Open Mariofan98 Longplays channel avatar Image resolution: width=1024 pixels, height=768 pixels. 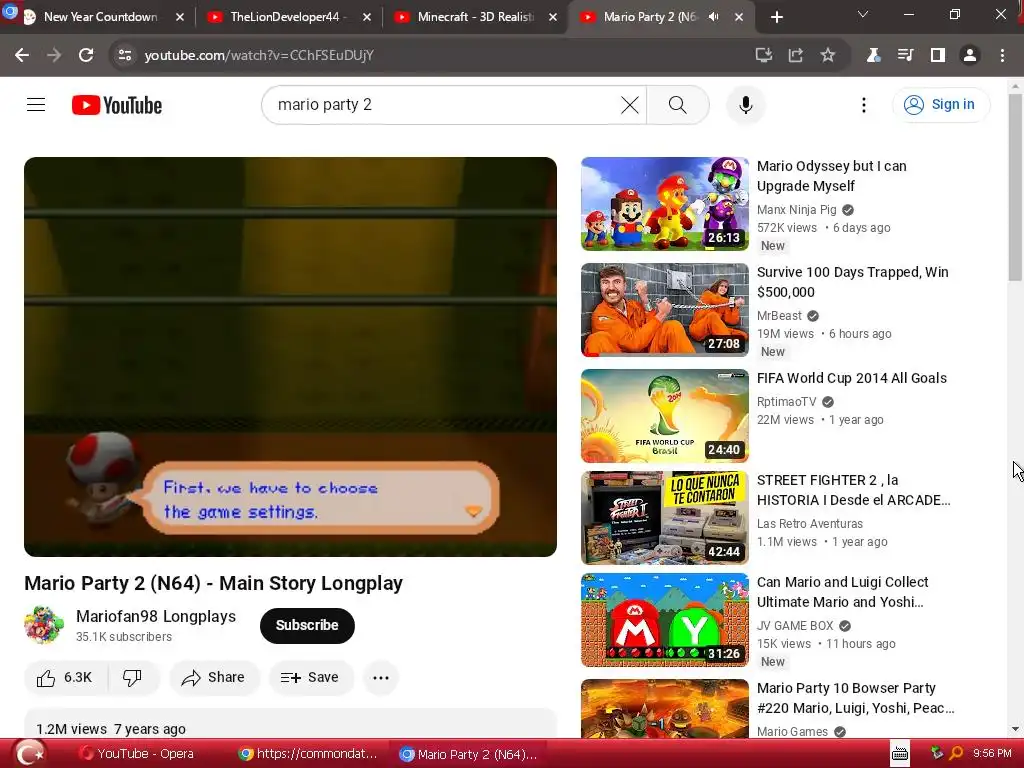click(x=44, y=625)
